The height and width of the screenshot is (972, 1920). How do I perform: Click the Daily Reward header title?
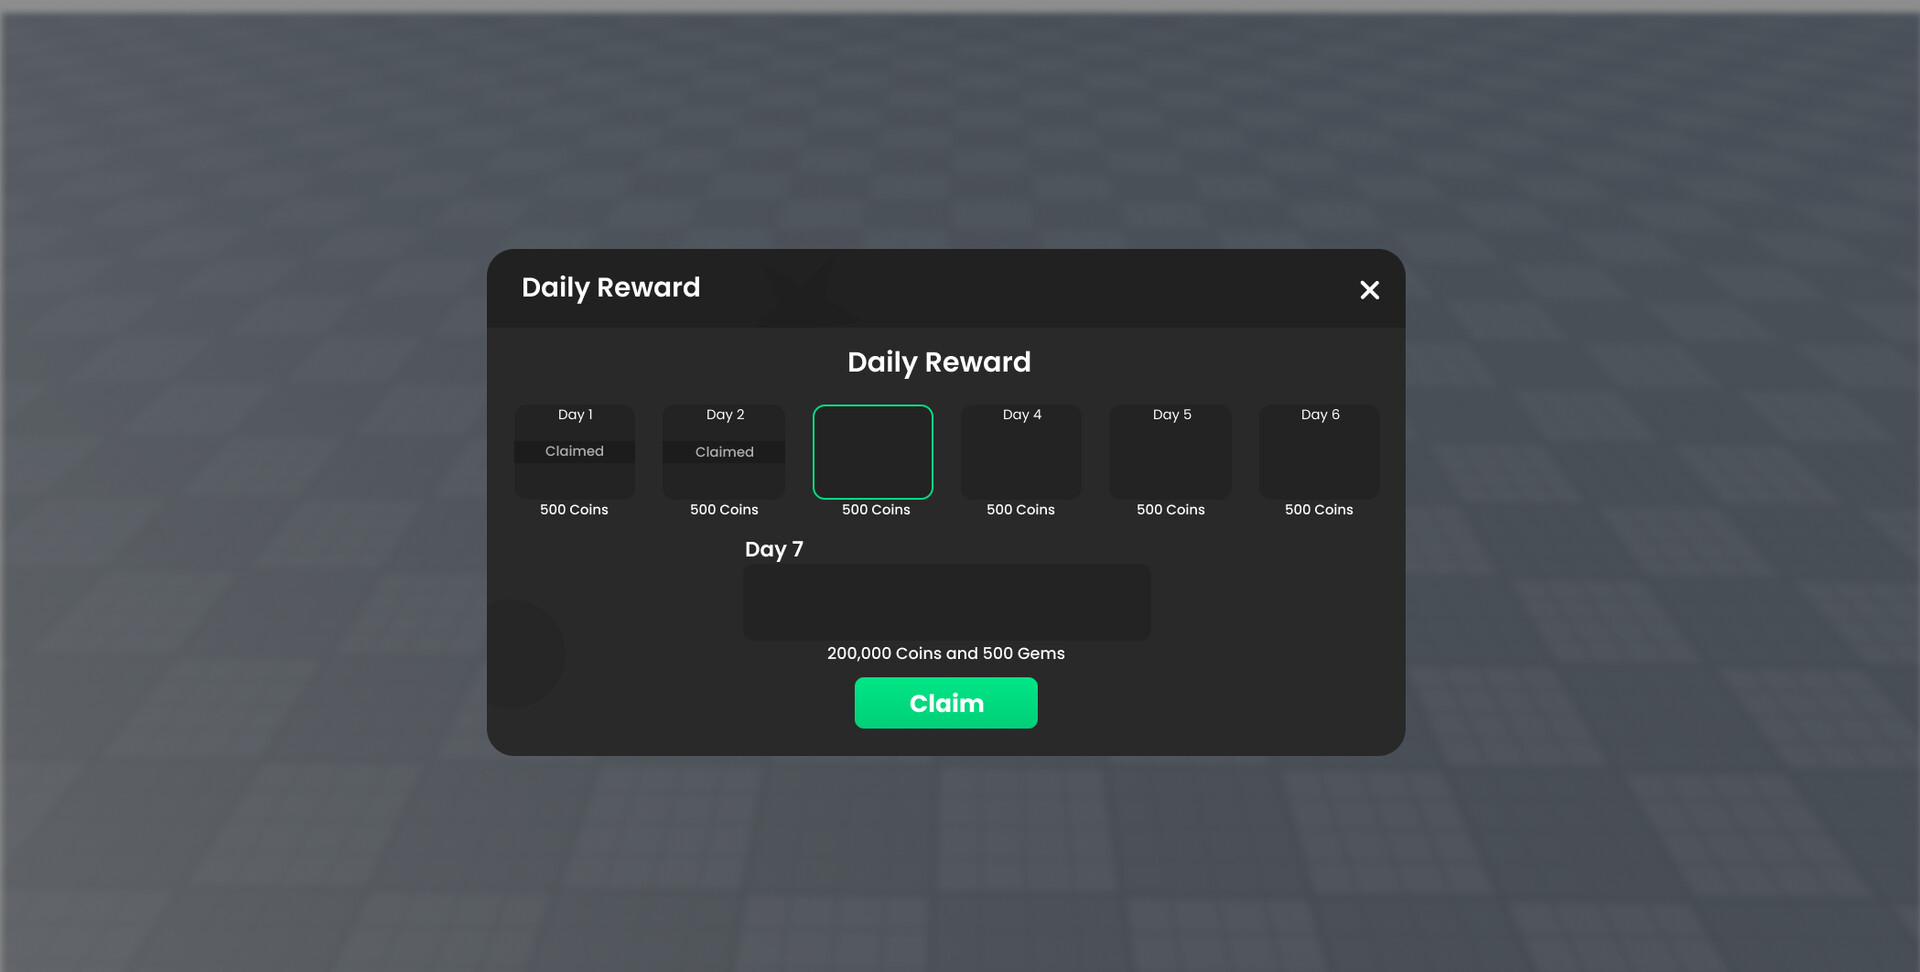point(611,287)
